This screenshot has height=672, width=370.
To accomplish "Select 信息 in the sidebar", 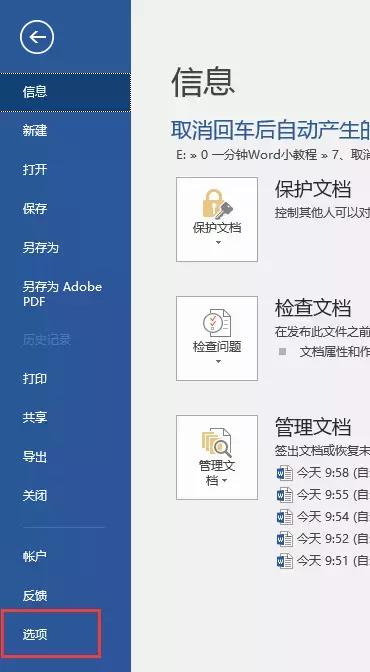I will click(65, 92).
